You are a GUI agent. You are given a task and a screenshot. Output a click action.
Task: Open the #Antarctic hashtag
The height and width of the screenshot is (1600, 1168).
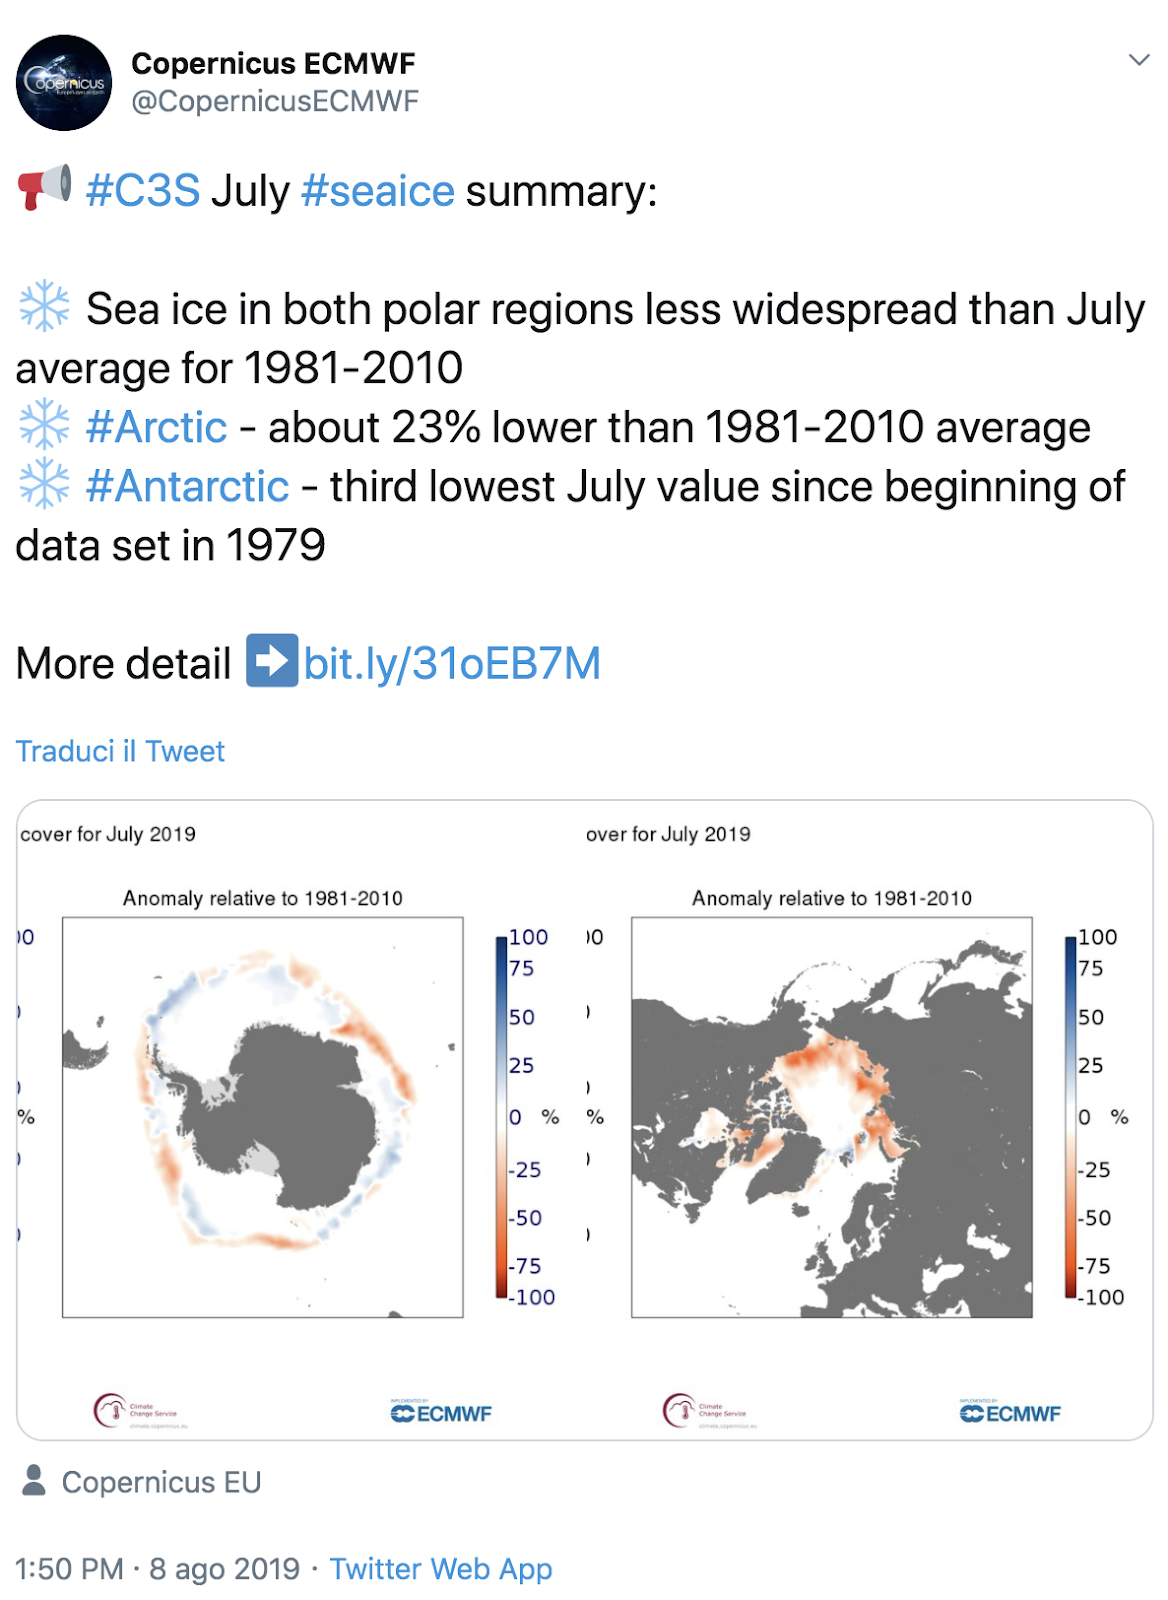187,487
